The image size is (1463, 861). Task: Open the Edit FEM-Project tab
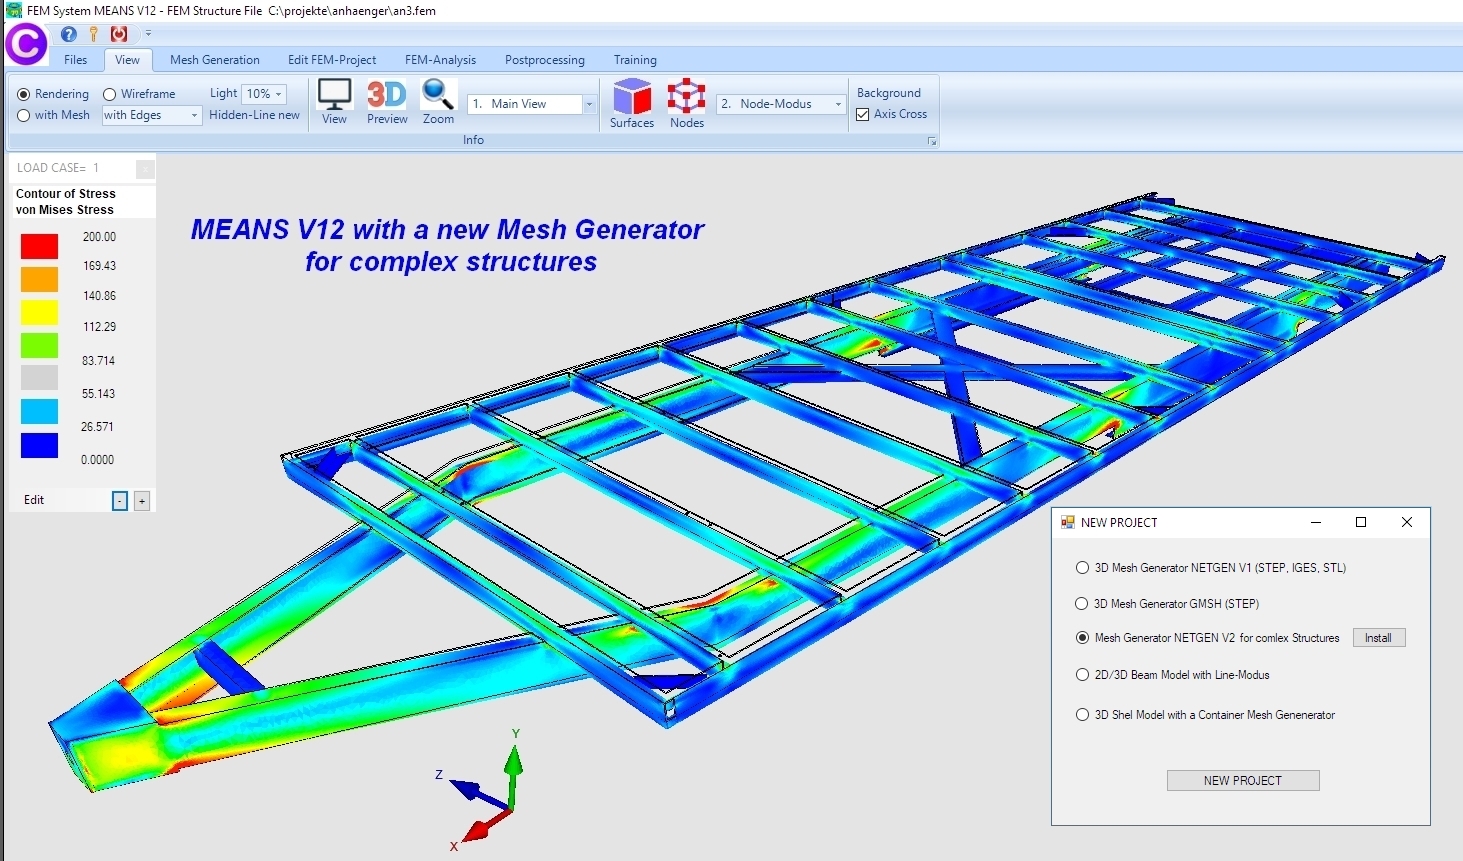point(332,60)
